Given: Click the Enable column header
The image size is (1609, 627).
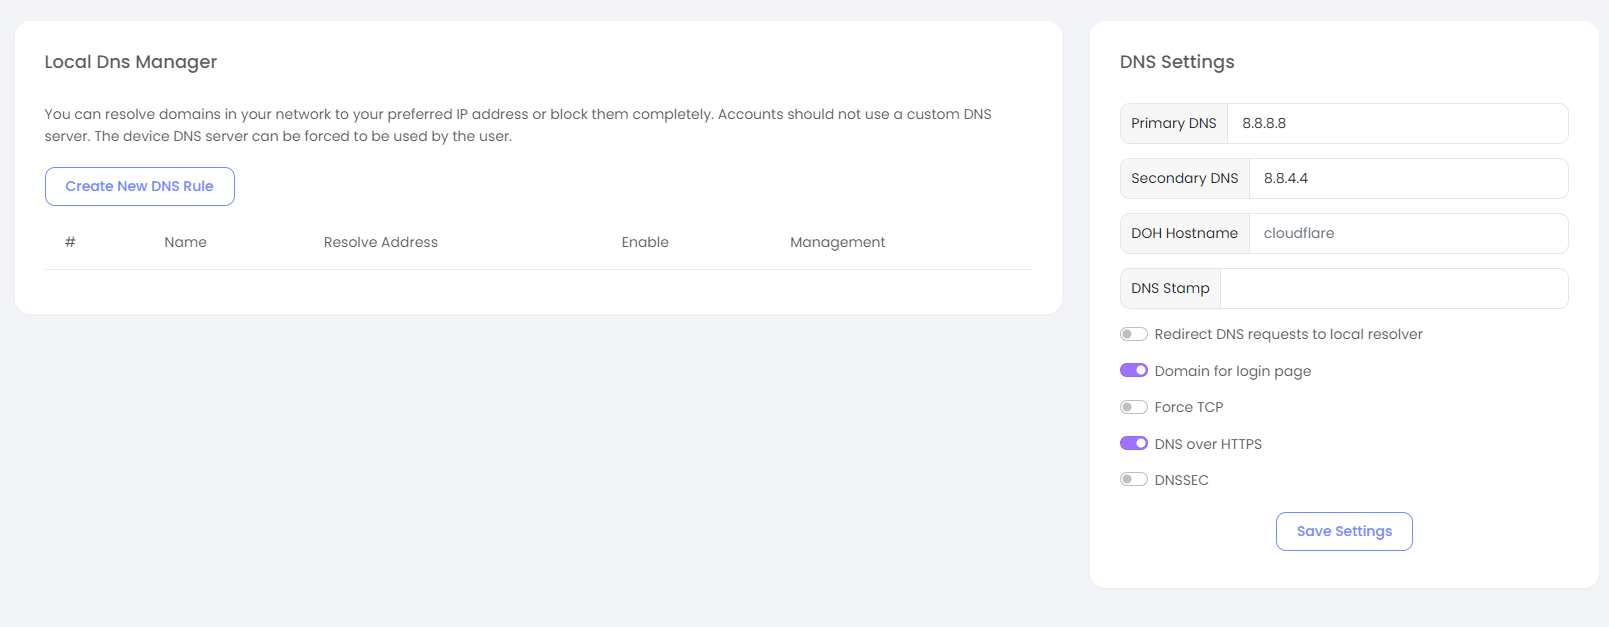Looking at the screenshot, I should (645, 242).
